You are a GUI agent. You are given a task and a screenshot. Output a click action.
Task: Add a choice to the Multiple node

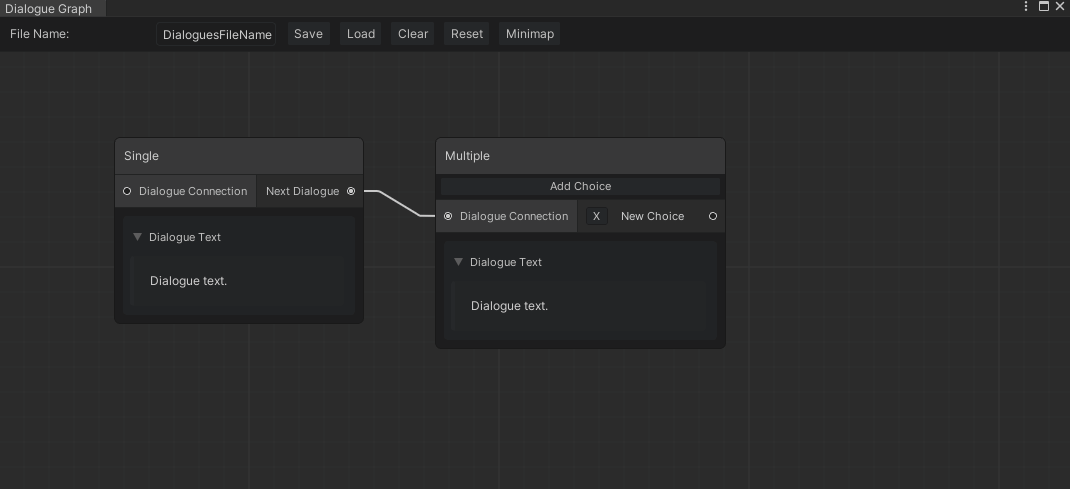(580, 186)
